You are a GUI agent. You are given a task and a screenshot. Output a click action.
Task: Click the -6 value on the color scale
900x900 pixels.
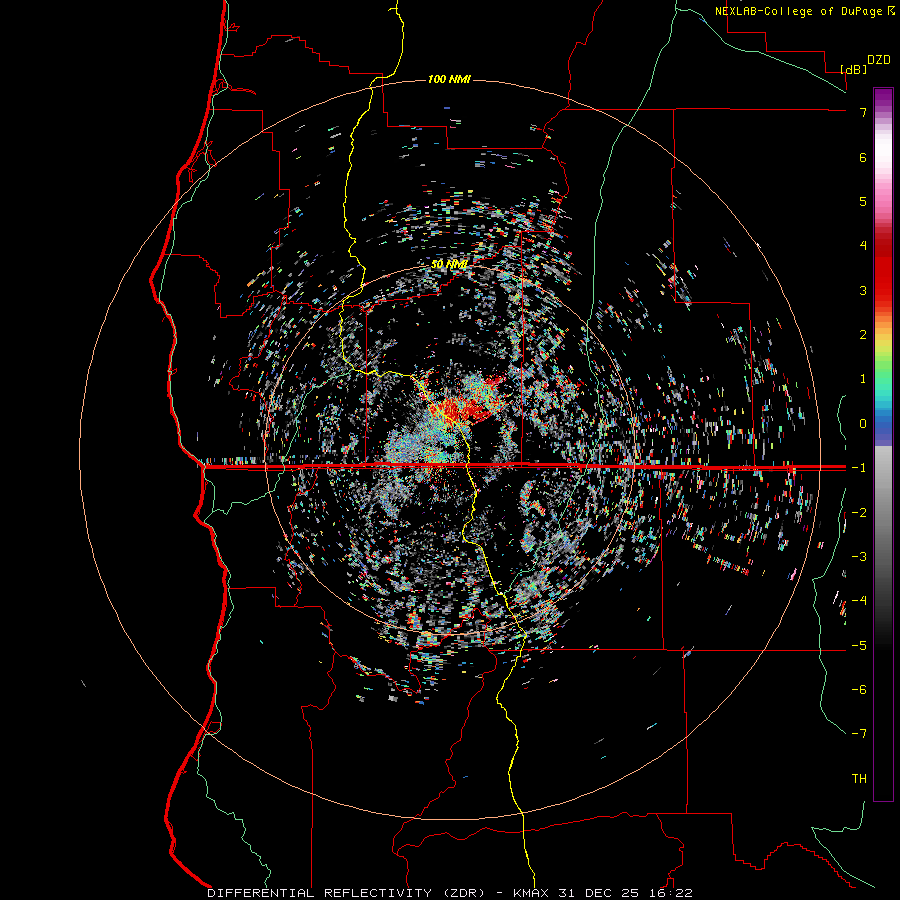[x=859, y=690]
